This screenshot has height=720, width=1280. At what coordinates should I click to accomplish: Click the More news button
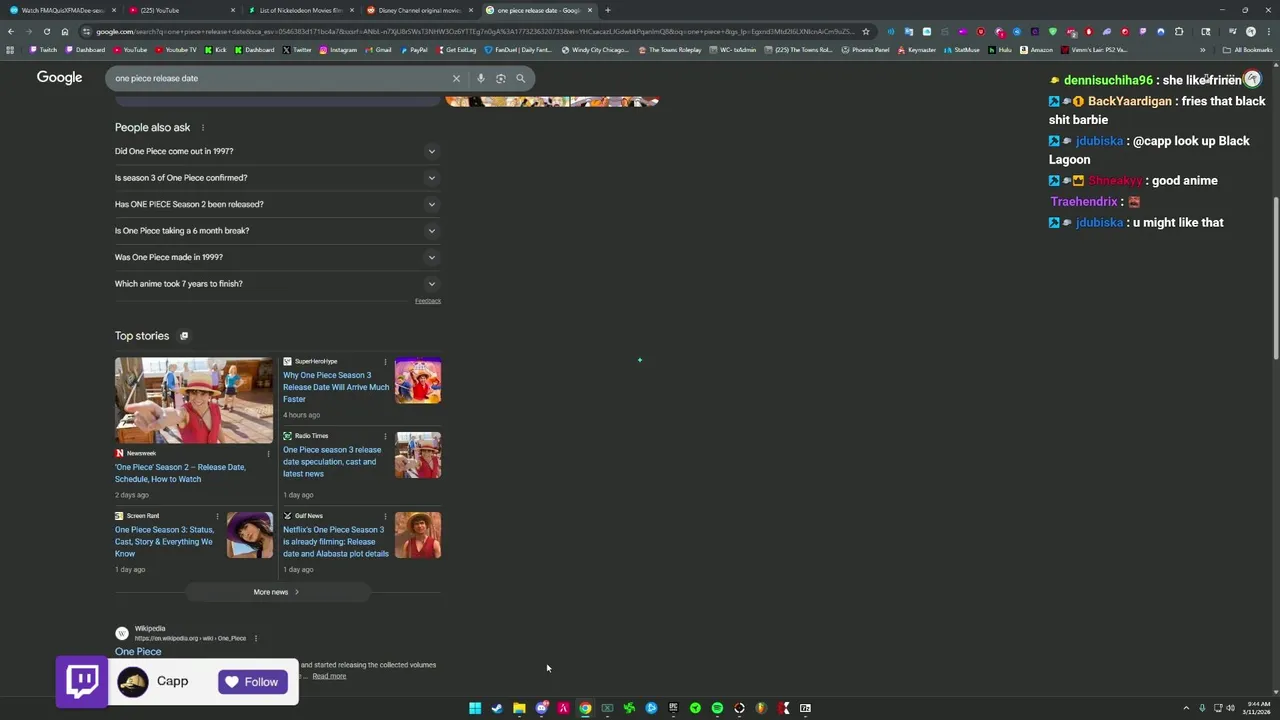(277, 592)
